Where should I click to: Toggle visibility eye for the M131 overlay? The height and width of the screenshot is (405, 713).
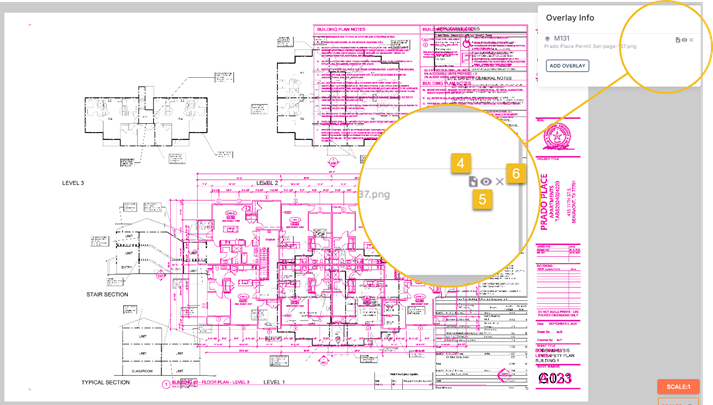pos(684,40)
